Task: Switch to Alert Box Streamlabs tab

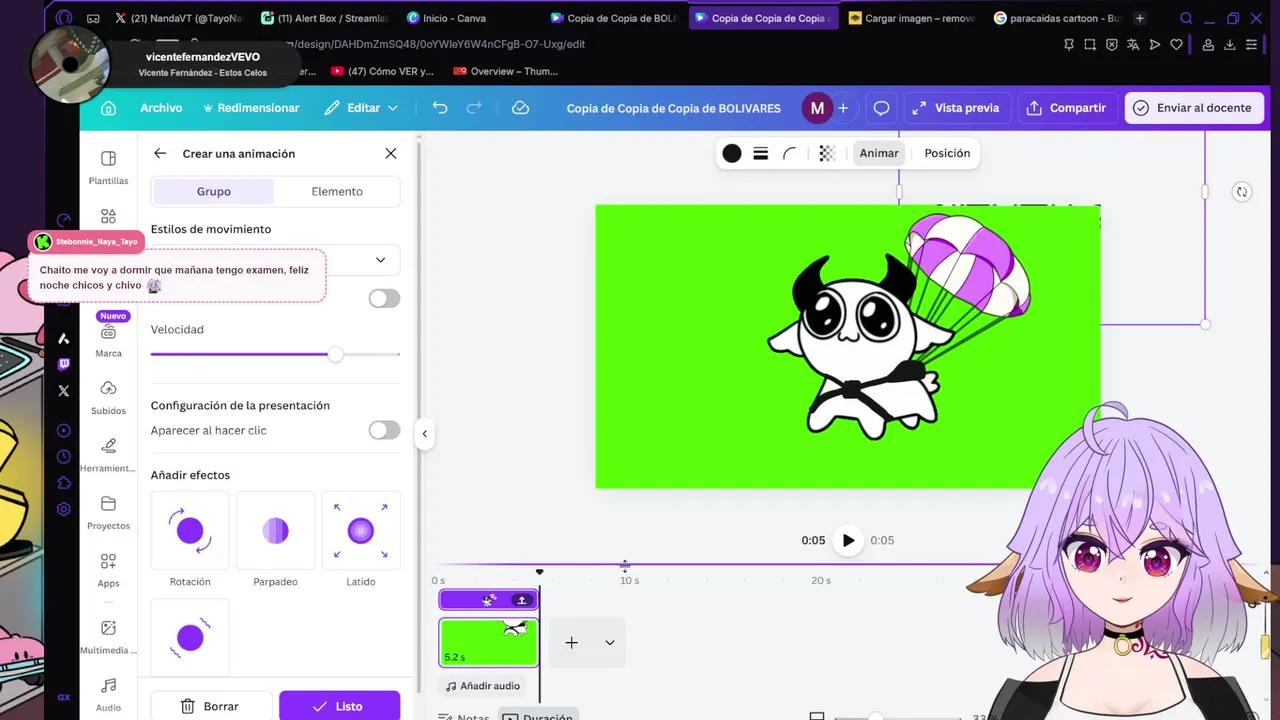Action: click(323, 18)
